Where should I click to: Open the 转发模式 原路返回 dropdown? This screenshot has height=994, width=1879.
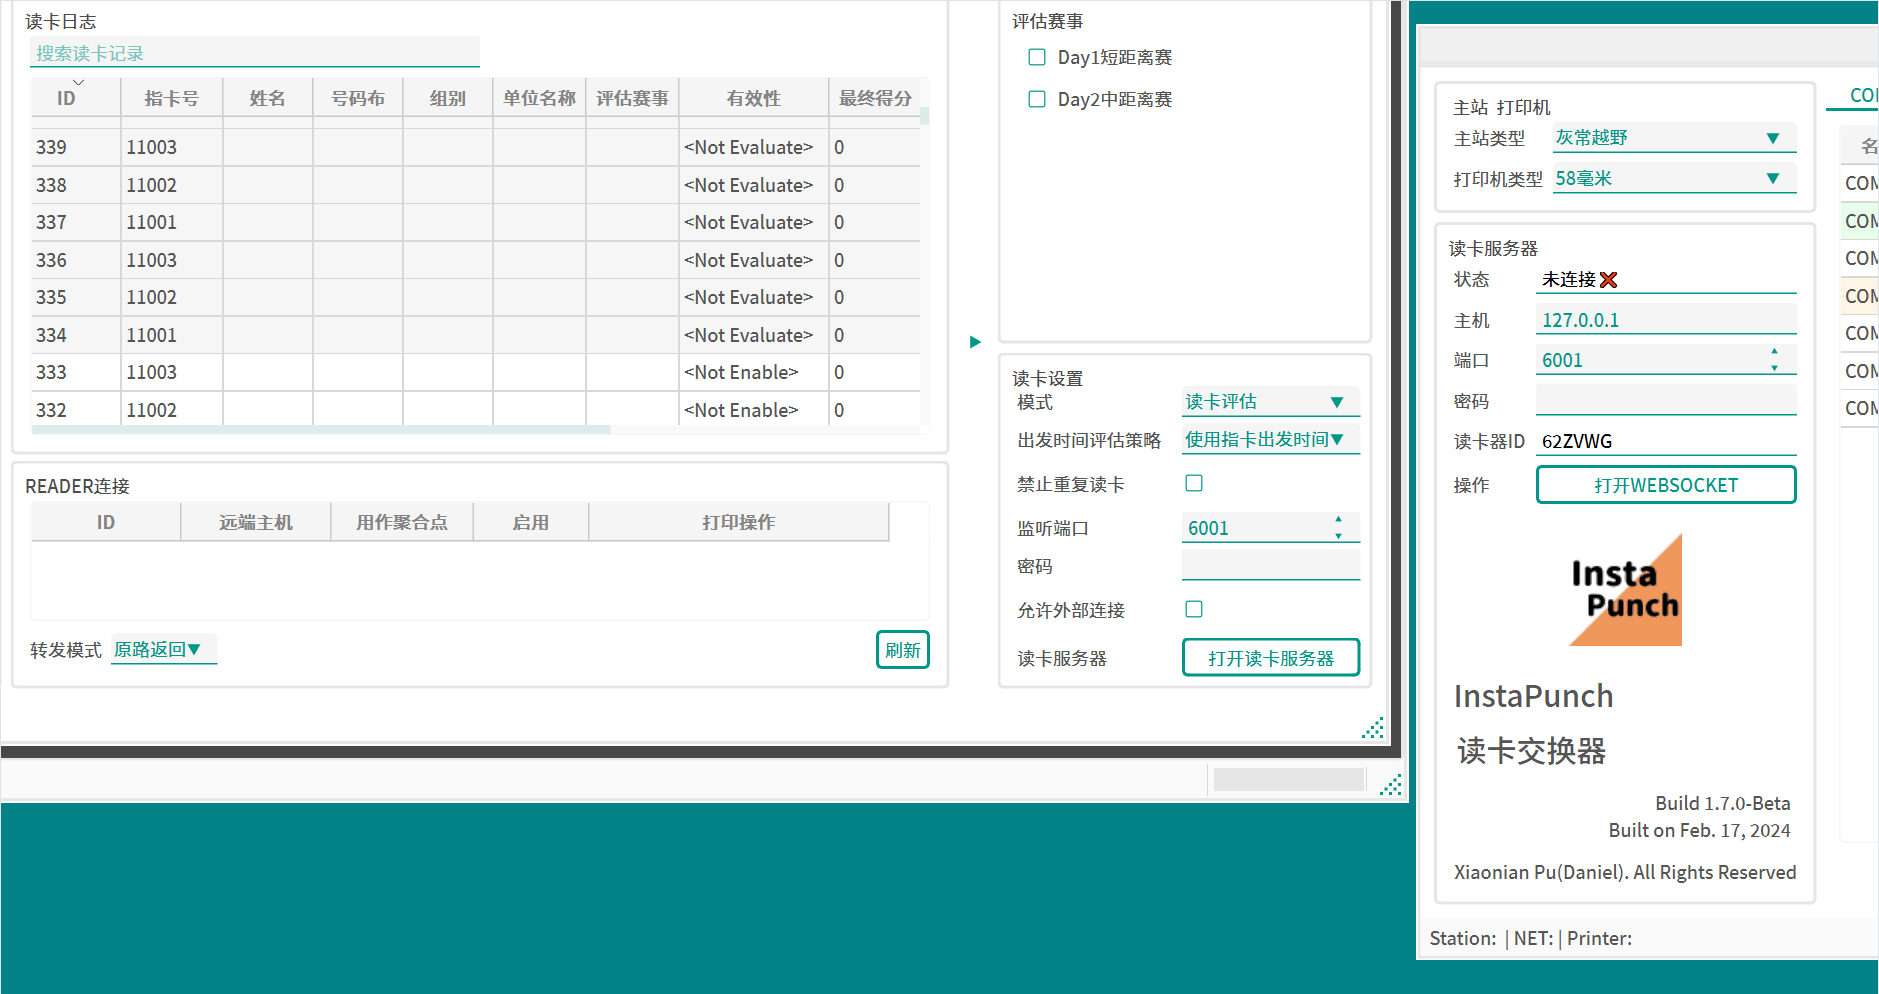(x=163, y=650)
